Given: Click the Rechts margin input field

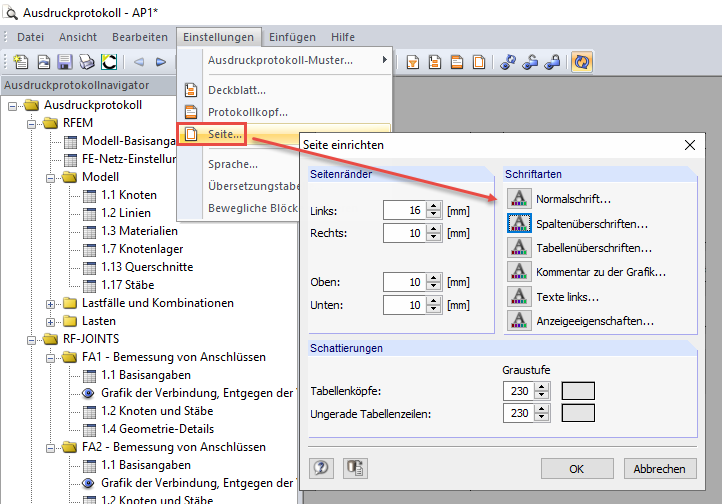Looking at the screenshot, I should (x=404, y=233).
